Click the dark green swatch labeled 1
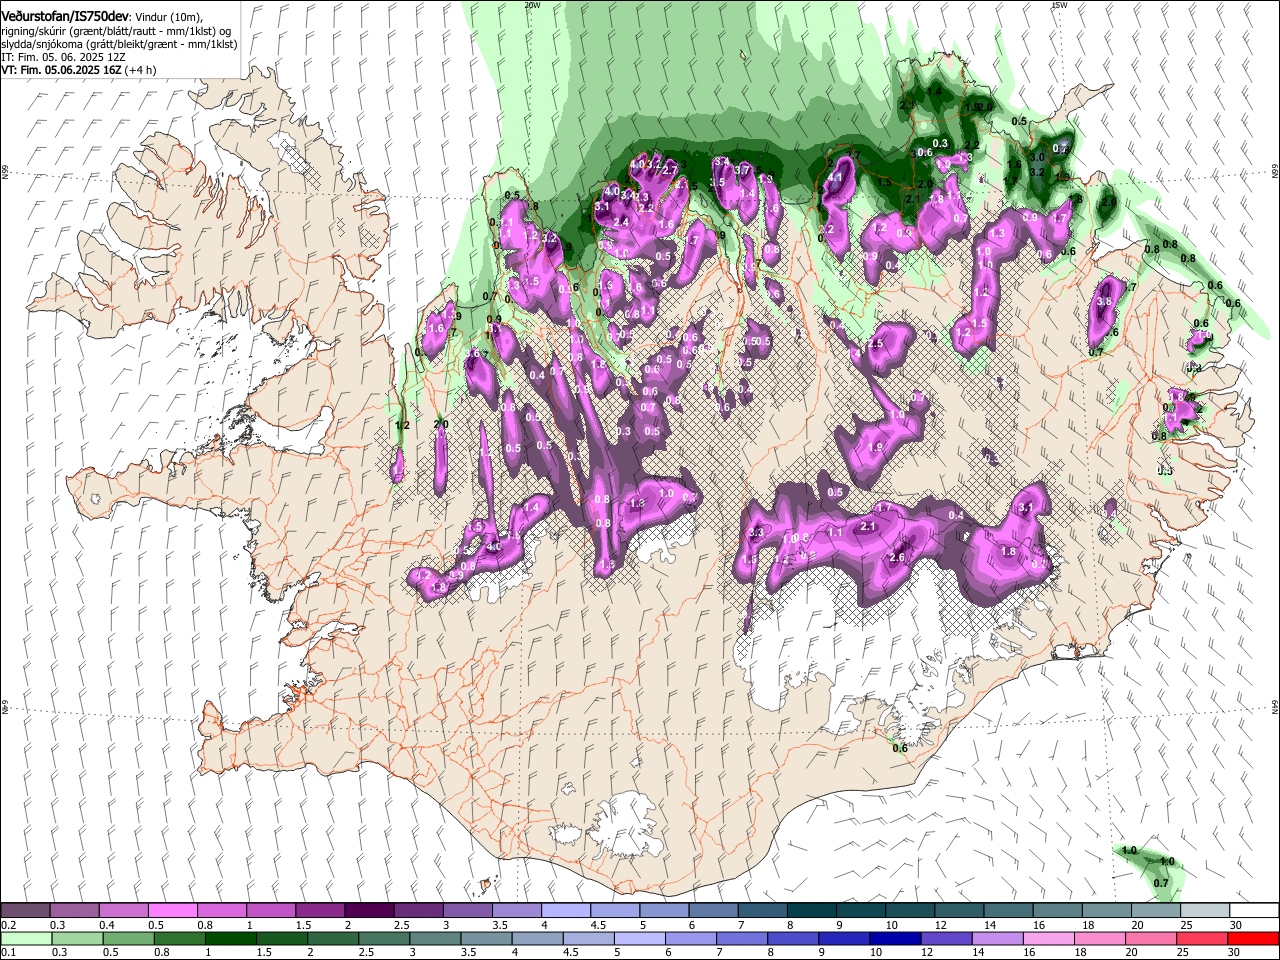Screen dimensions: 1280x960 point(230,938)
